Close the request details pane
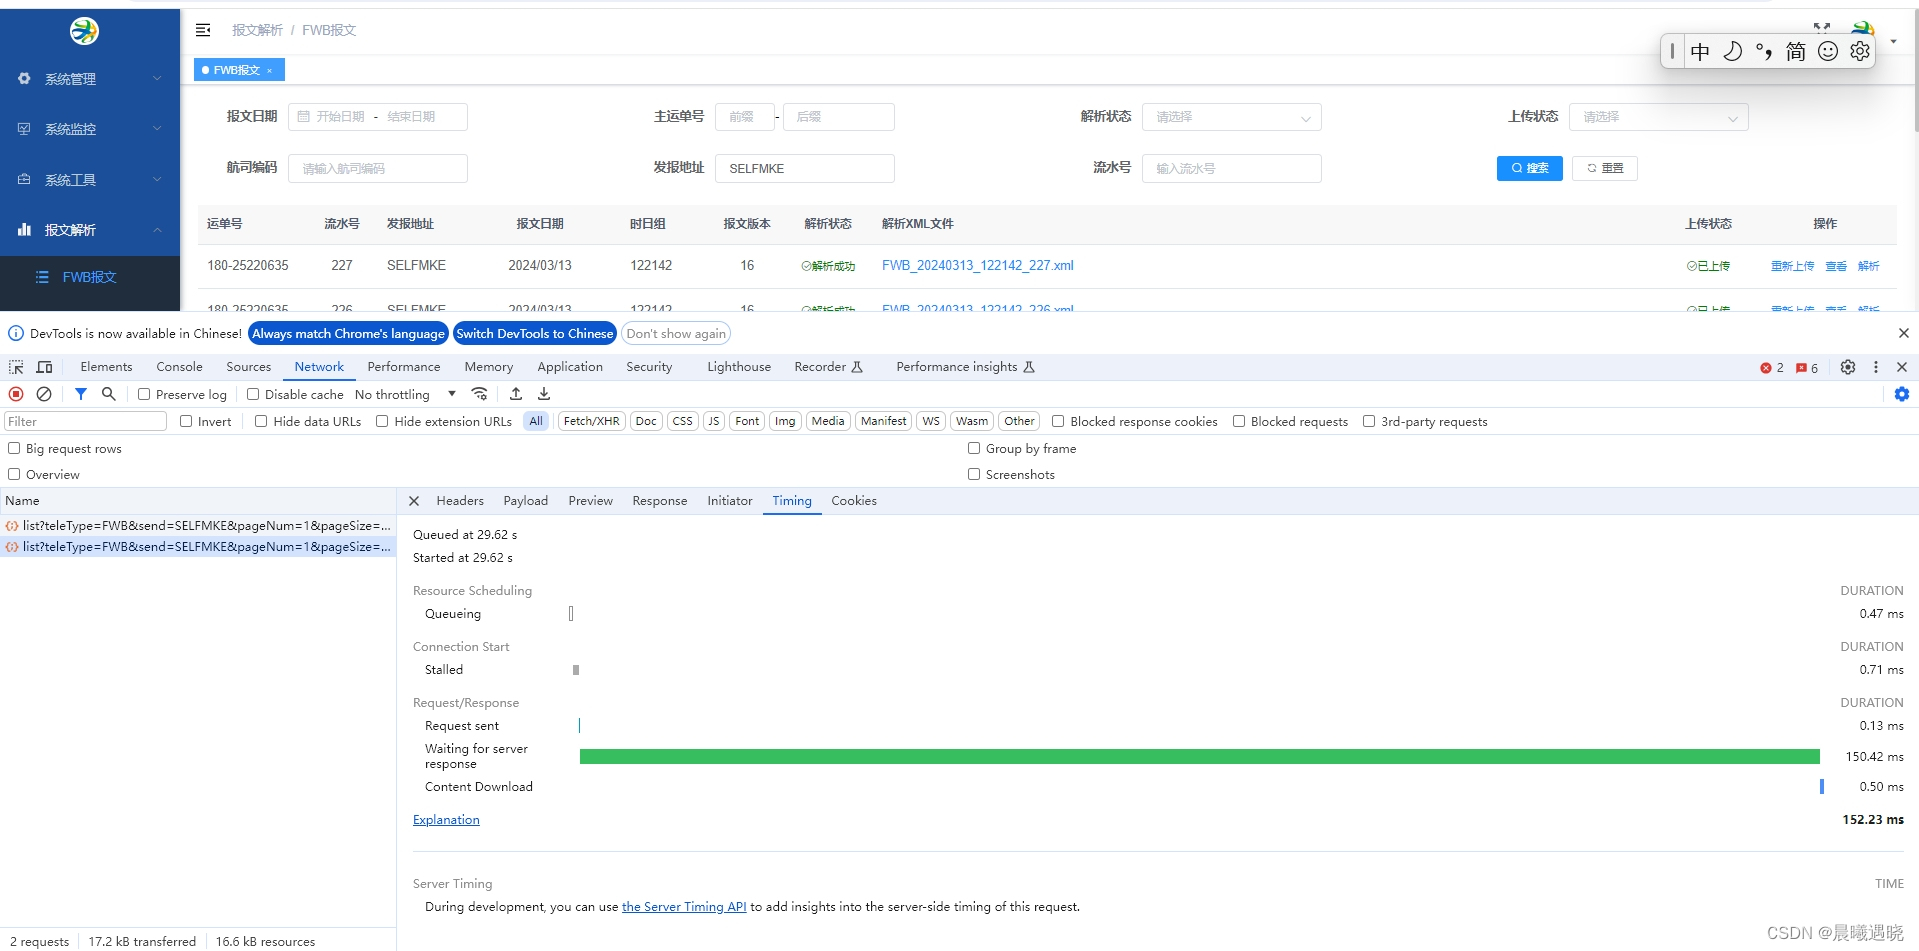This screenshot has width=1919, height=951. [414, 501]
